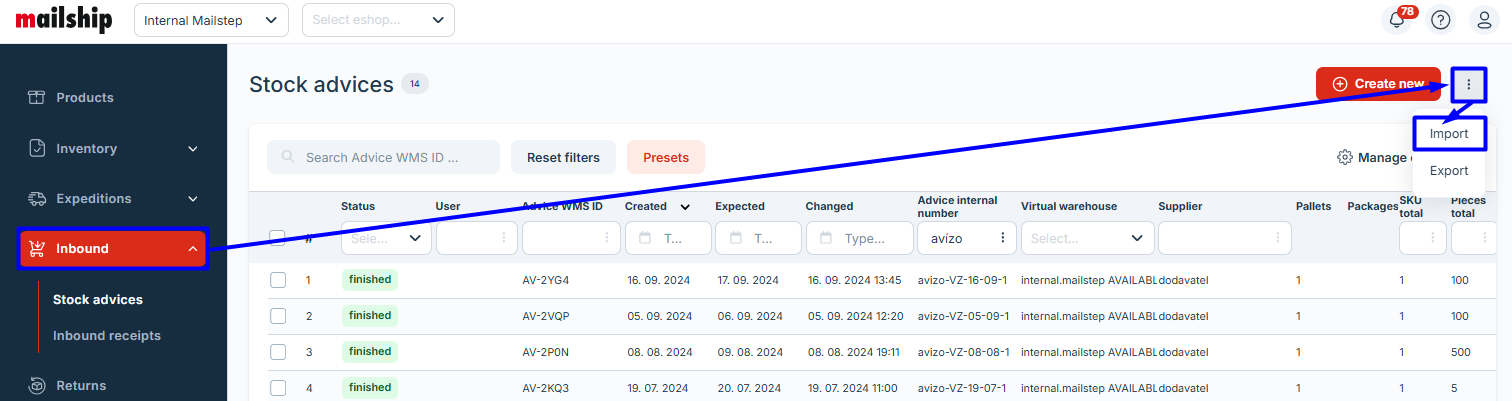Click the three-dot more options button
This screenshot has height=401, width=1512.
pyautogui.click(x=1468, y=84)
